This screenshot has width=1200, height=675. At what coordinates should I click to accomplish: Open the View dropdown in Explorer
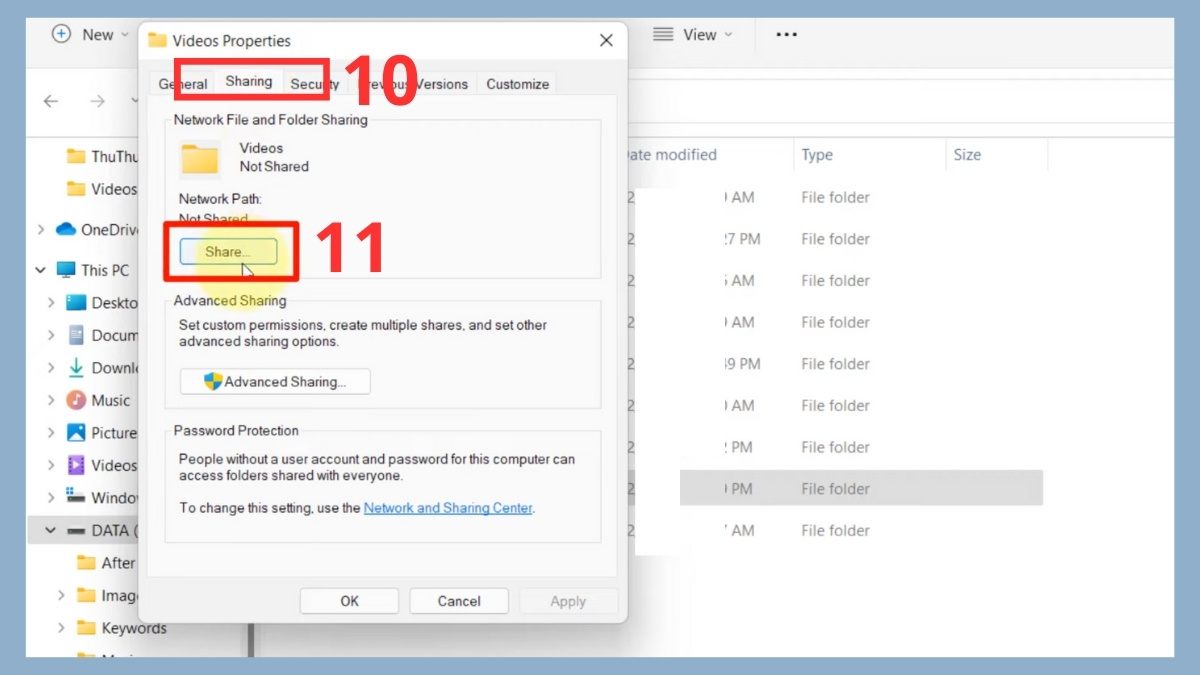tap(692, 34)
